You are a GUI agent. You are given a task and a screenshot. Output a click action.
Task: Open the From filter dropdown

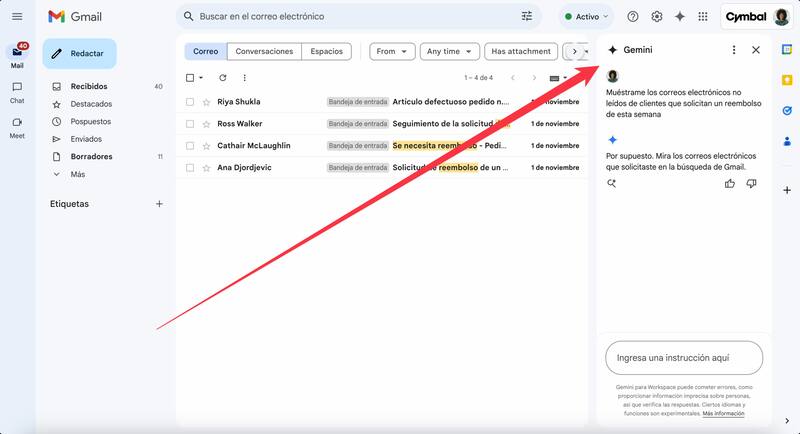coord(391,51)
